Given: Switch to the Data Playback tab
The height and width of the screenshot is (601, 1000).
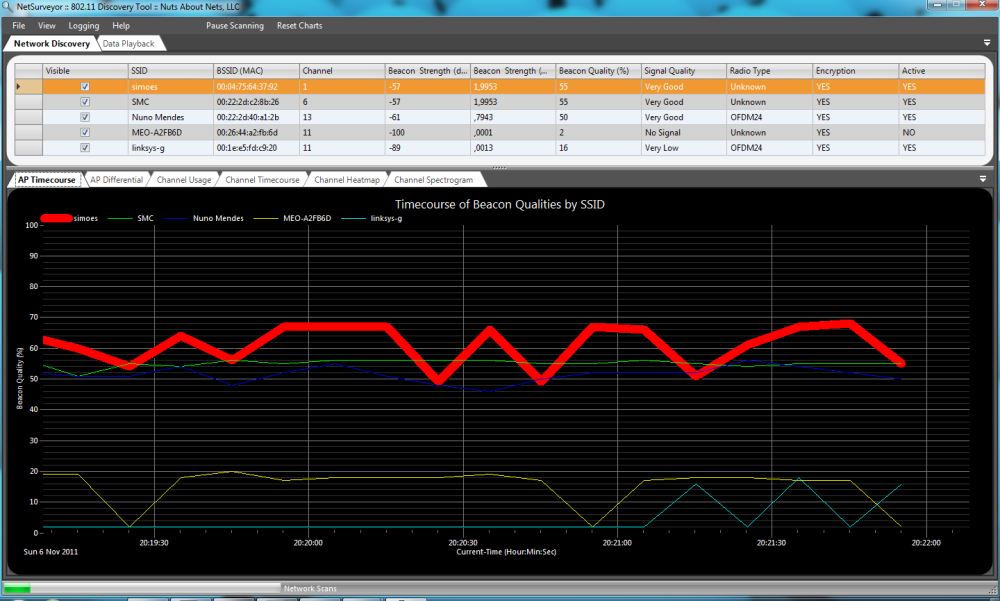Looking at the screenshot, I should pyautogui.click(x=128, y=43).
